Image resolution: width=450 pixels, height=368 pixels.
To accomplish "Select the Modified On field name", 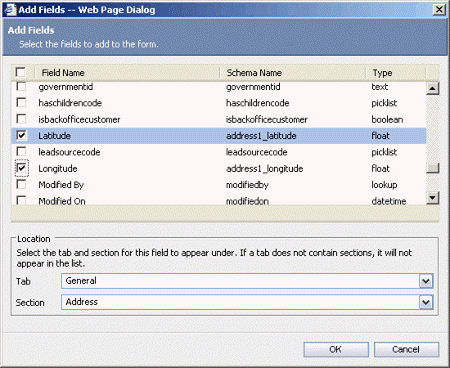I will coord(62,201).
